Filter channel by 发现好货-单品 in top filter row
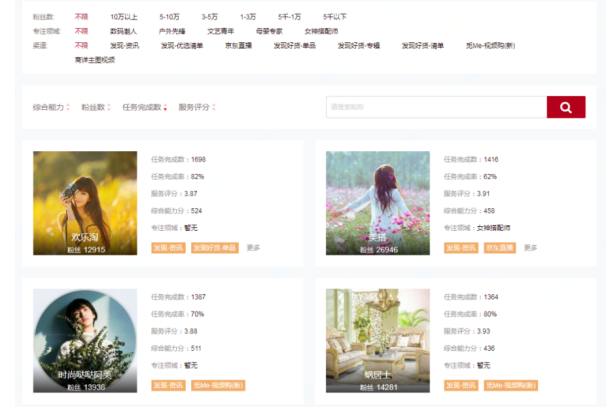The width and height of the screenshot is (613, 412). (x=294, y=46)
